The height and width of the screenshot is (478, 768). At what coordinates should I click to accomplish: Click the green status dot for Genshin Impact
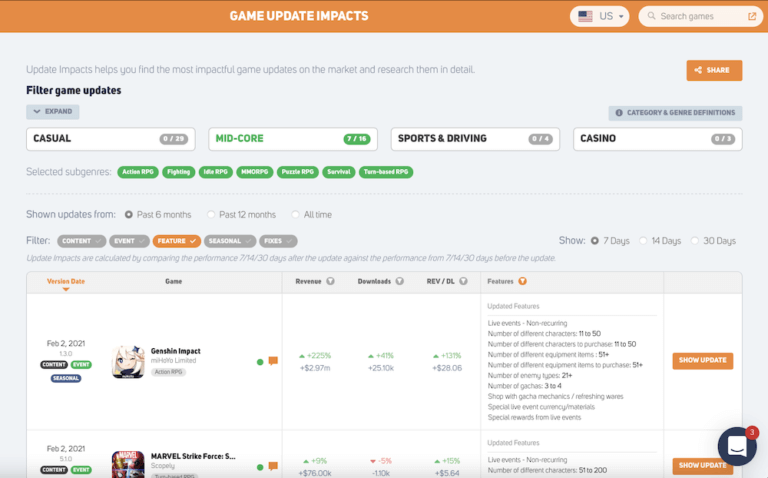pyautogui.click(x=260, y=362)
